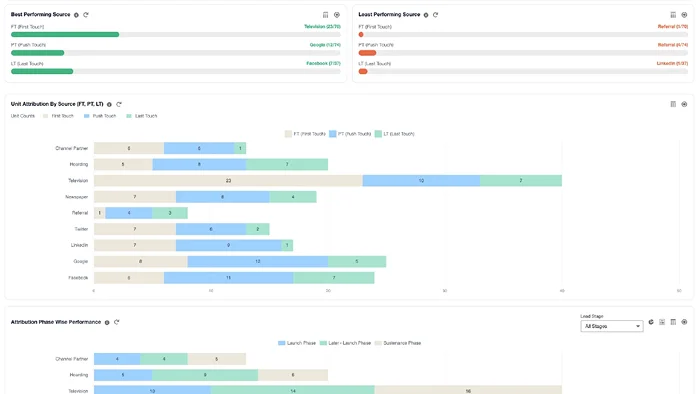699x394 pixels.
Task: Open info icon beside Best Performing Source
Action: point(76,15)
